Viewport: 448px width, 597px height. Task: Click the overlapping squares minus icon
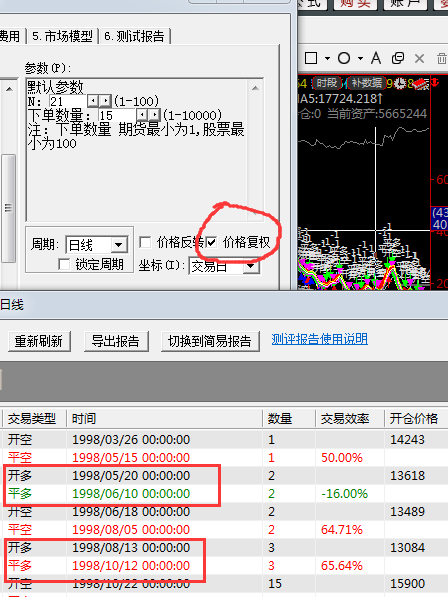[x=398, y=58]
